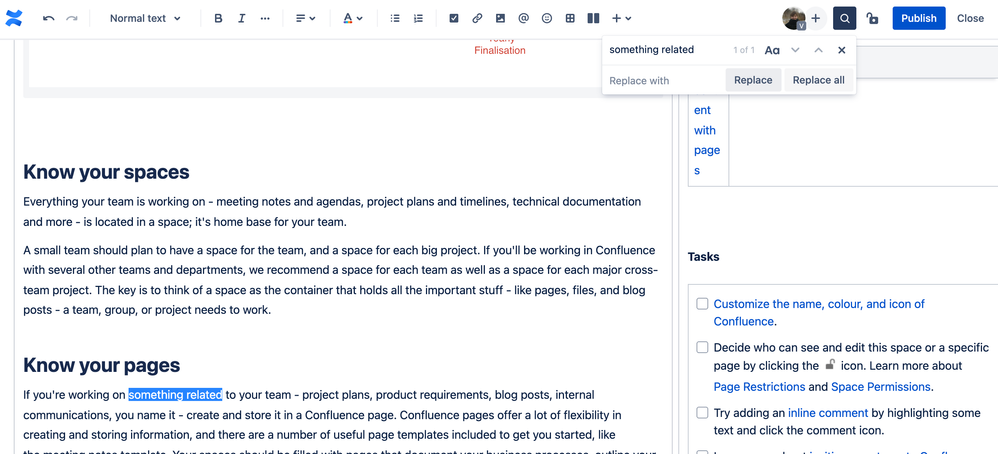The image size is (998, 454).
Task: Insert a column layout
Action: [593, 18]
